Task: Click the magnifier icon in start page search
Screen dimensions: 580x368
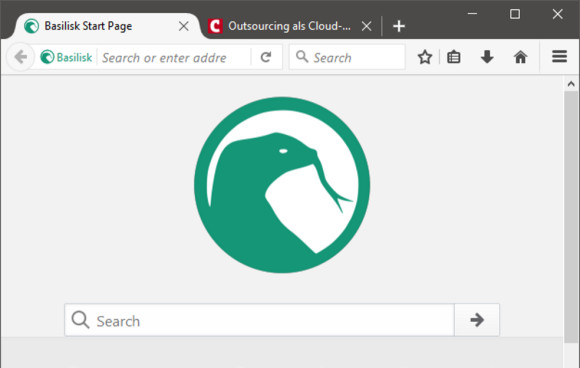Action: [x=80, y=320]
